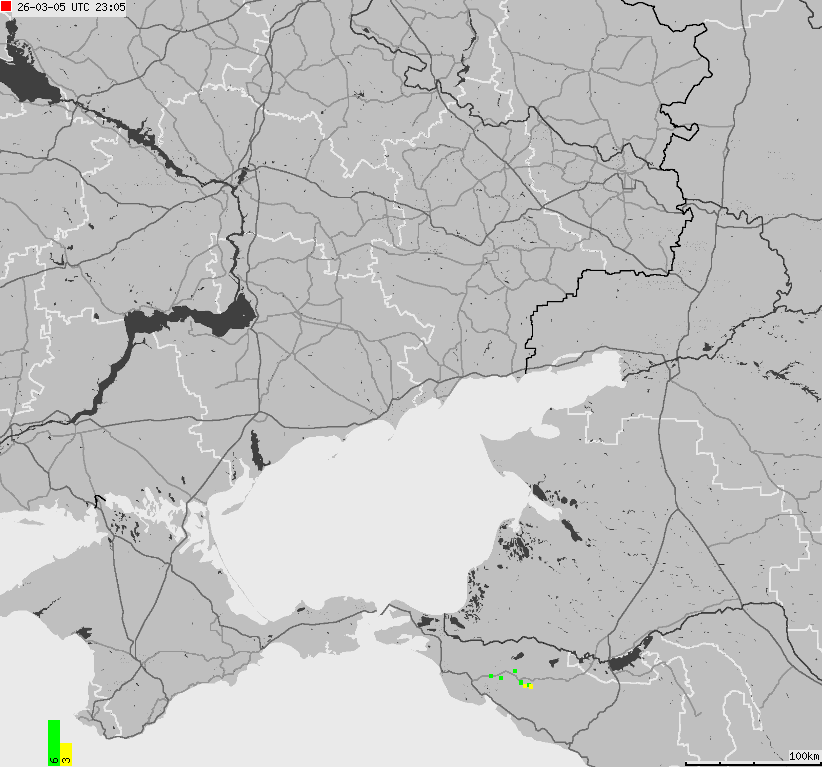The width and height of the screenshot is (822, 767).
Task: Click the number 3 under the yellow legend segment
Action: point(65,759)
